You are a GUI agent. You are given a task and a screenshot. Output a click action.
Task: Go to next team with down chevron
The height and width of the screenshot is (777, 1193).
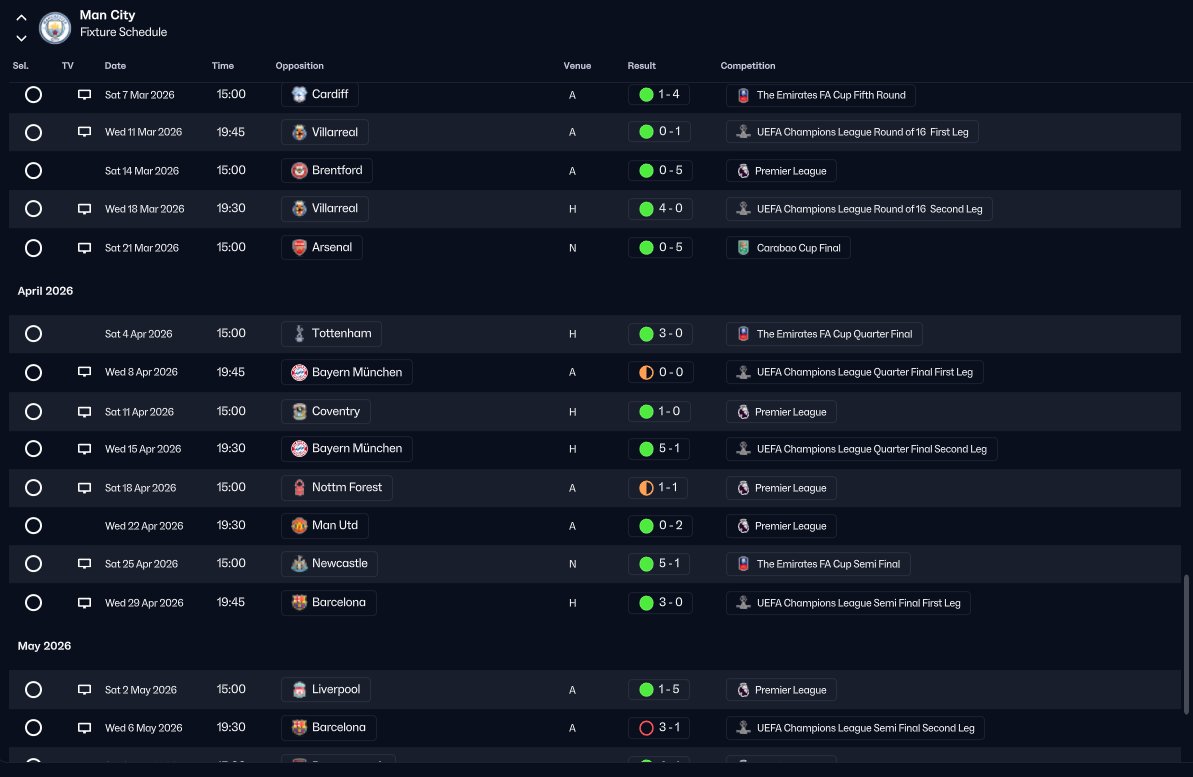[x=21, y=38]
